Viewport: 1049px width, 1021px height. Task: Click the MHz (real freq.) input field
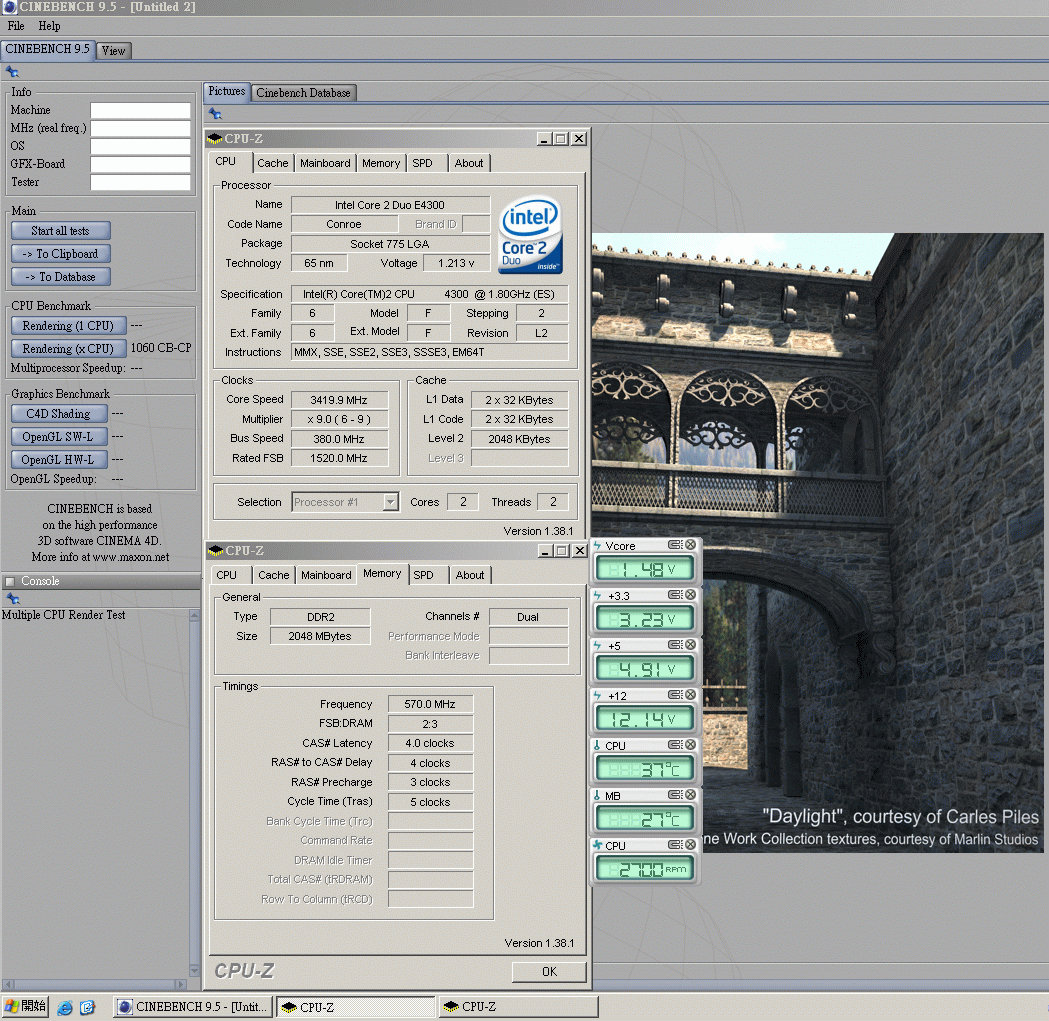[140, 128]
